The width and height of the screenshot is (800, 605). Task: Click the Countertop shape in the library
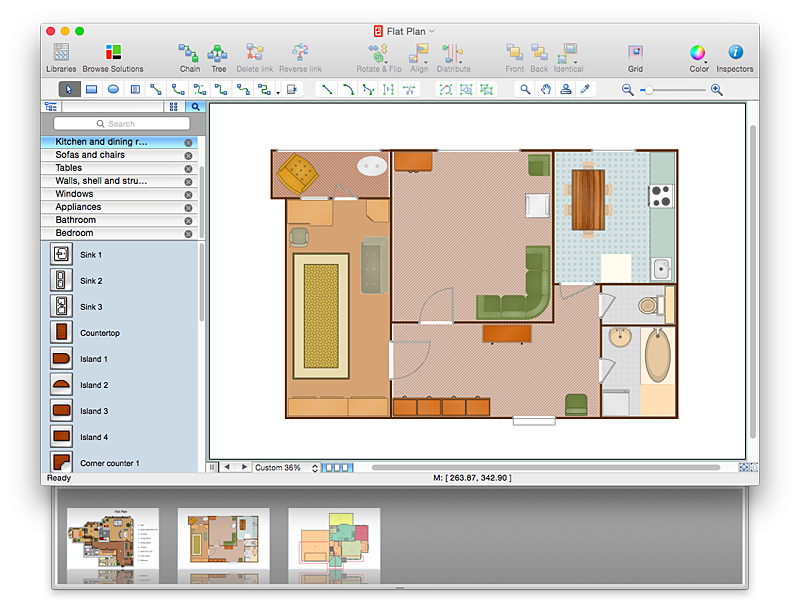click(62, 333)
